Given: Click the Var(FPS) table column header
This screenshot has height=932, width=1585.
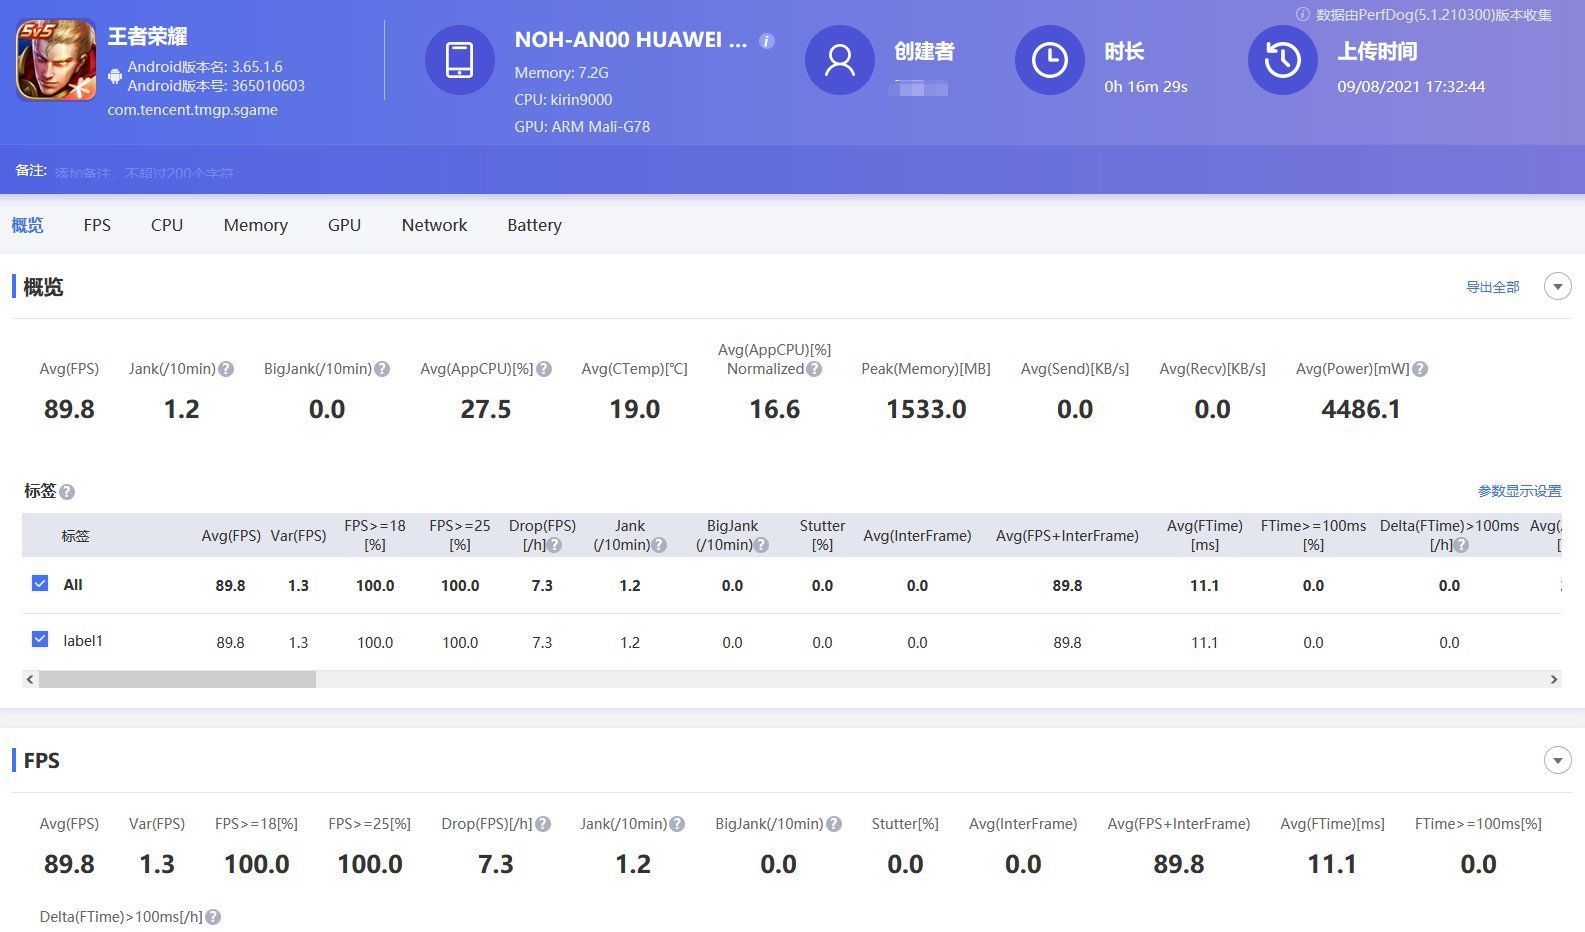Looking at the screenshot, I should [x=298, y=536].
